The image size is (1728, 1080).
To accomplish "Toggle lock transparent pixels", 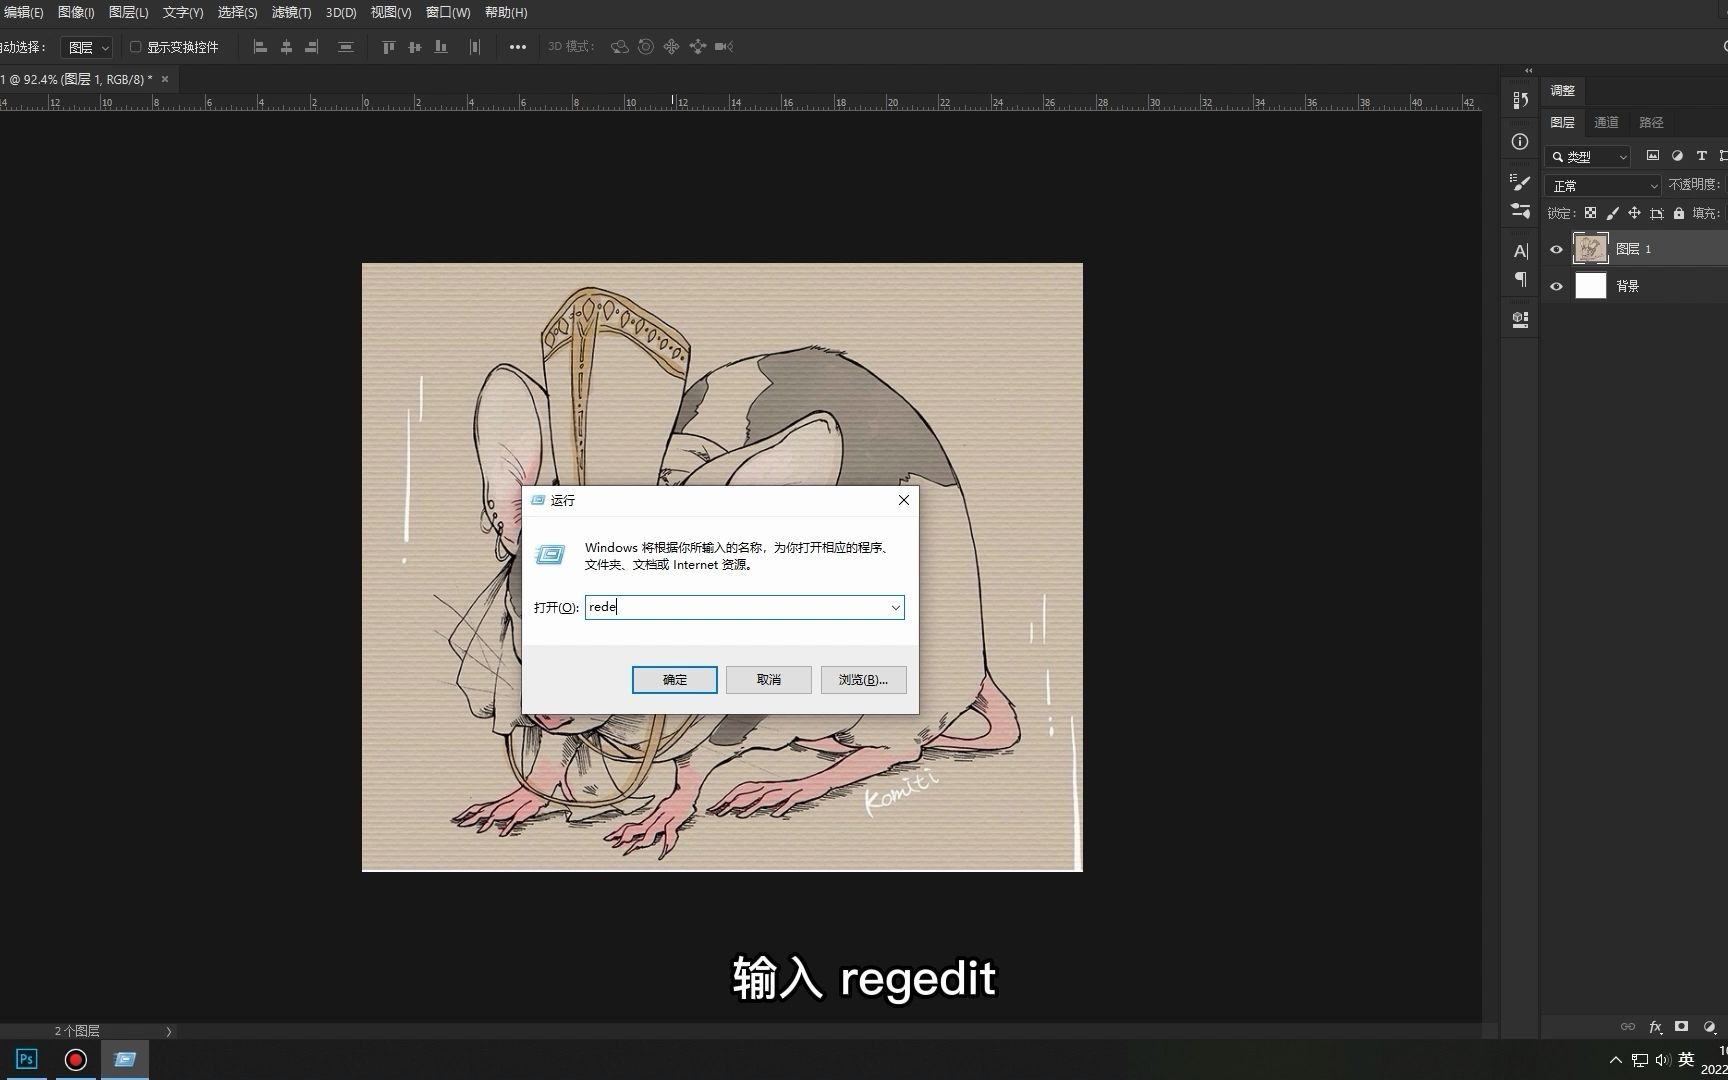I will pyautogui.click(x=1590, y=213).
